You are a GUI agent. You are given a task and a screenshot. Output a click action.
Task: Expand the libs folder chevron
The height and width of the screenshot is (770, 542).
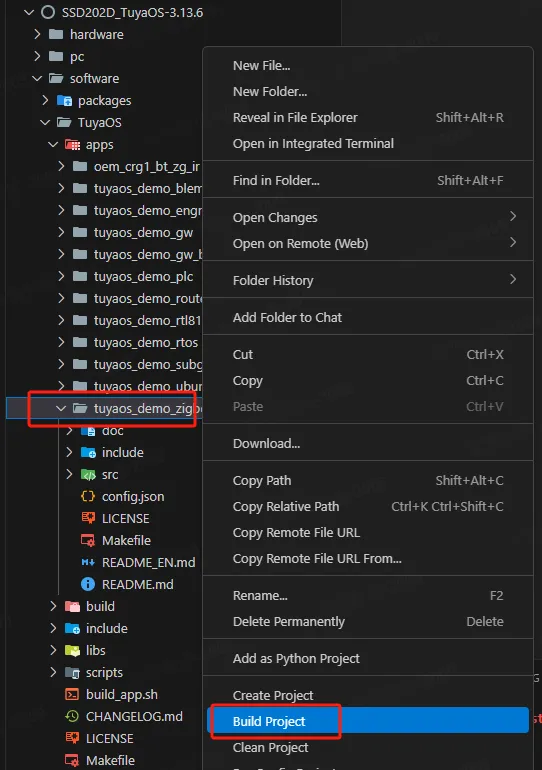tap(53, 650)
